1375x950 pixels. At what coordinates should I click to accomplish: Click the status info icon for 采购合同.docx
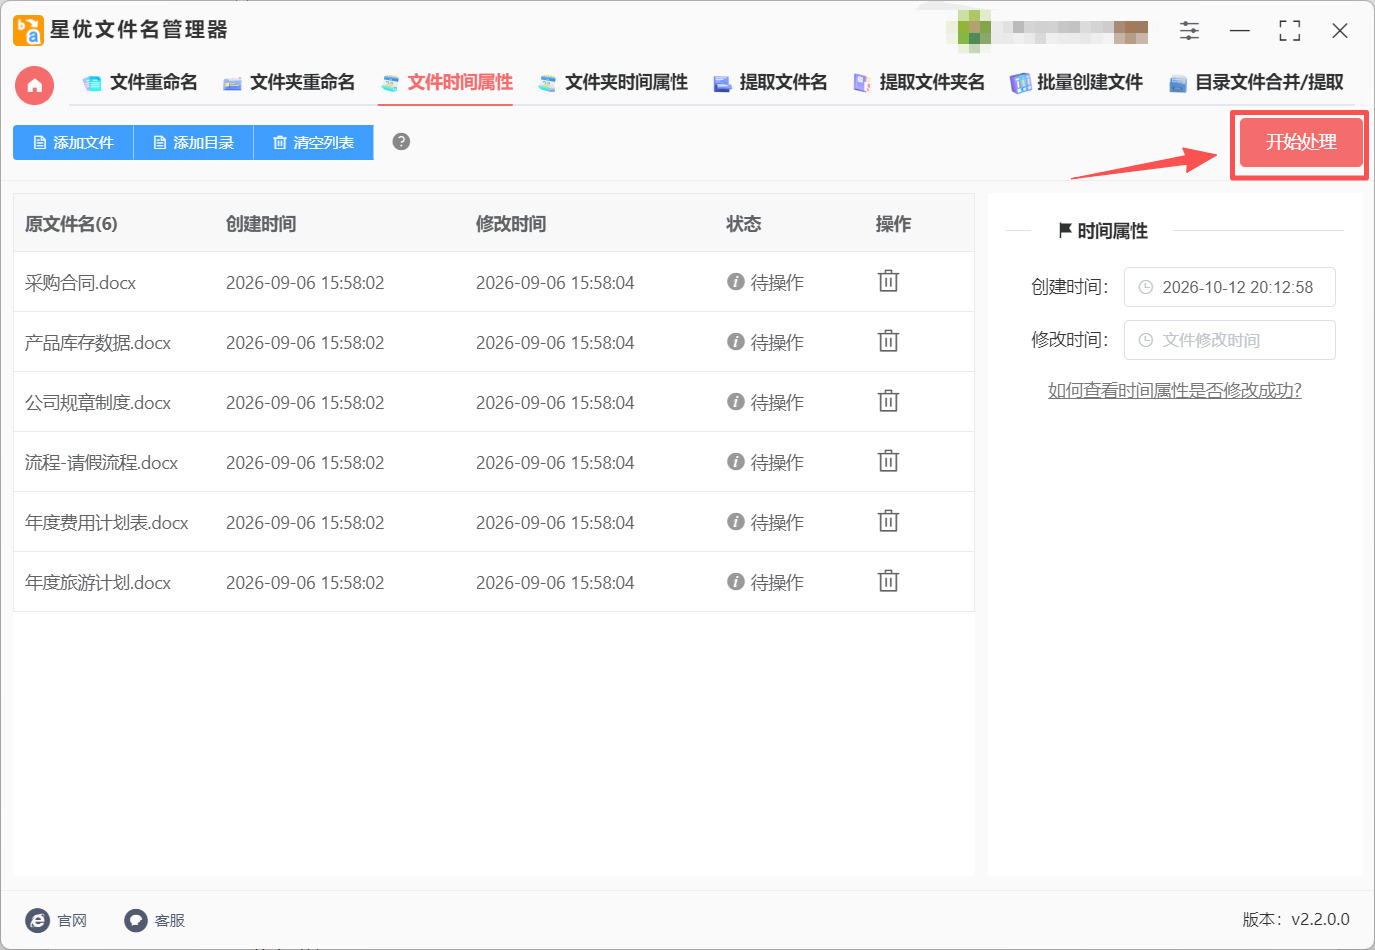(736, 282)
